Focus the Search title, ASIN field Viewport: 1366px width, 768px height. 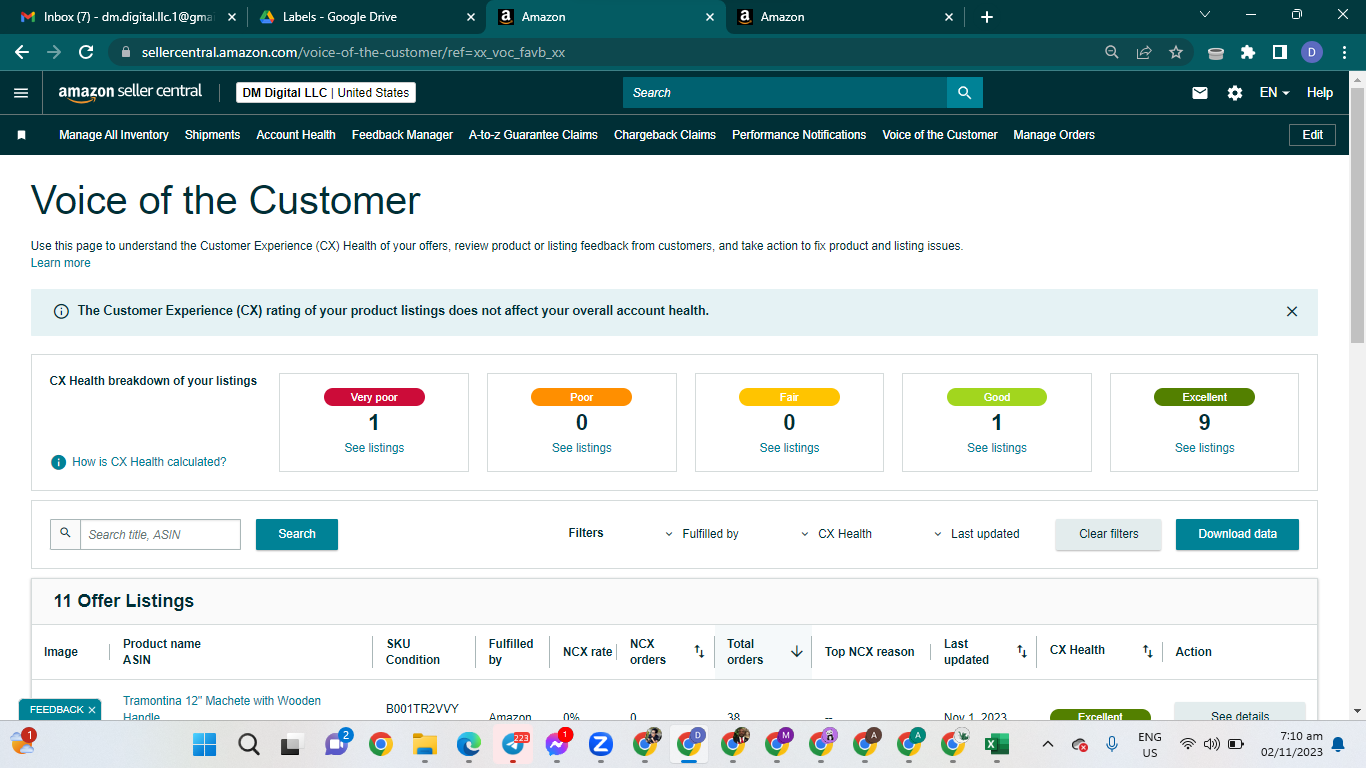click(160, 534)
